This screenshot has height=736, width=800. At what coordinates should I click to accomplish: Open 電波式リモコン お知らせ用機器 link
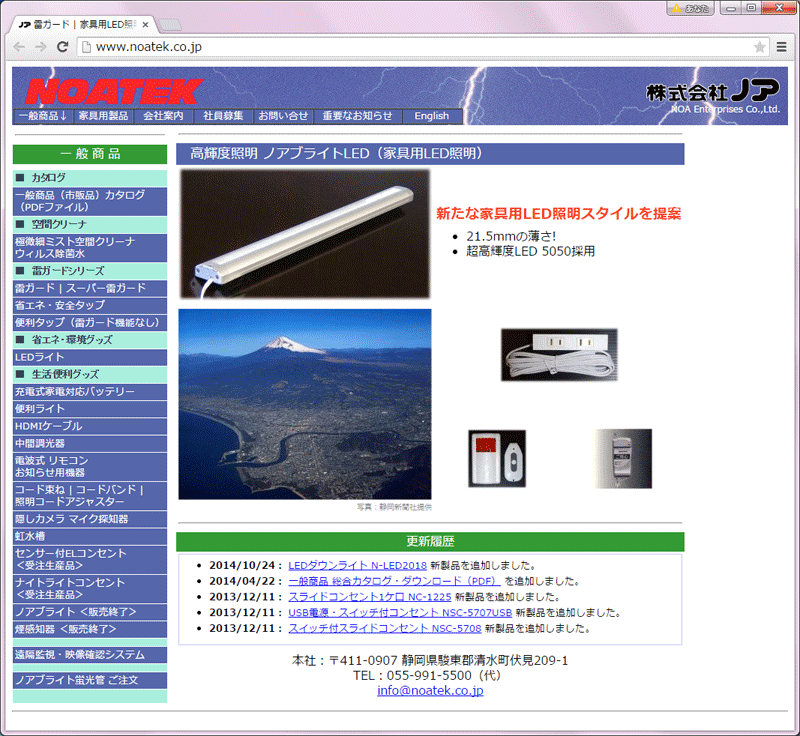point(90,467)
